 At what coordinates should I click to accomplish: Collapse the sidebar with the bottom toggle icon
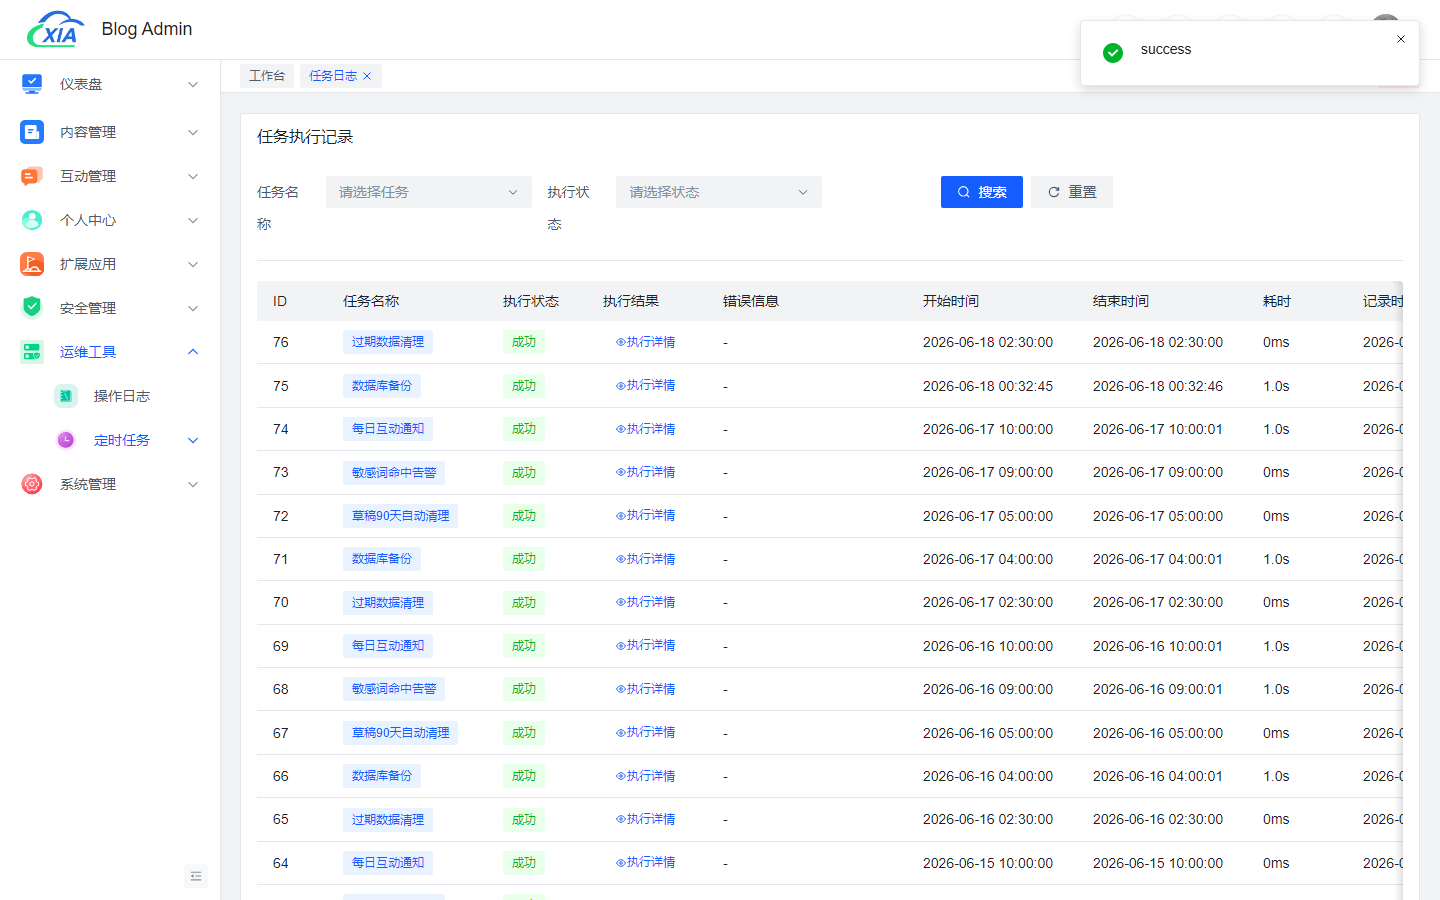(x=196, y=876)
